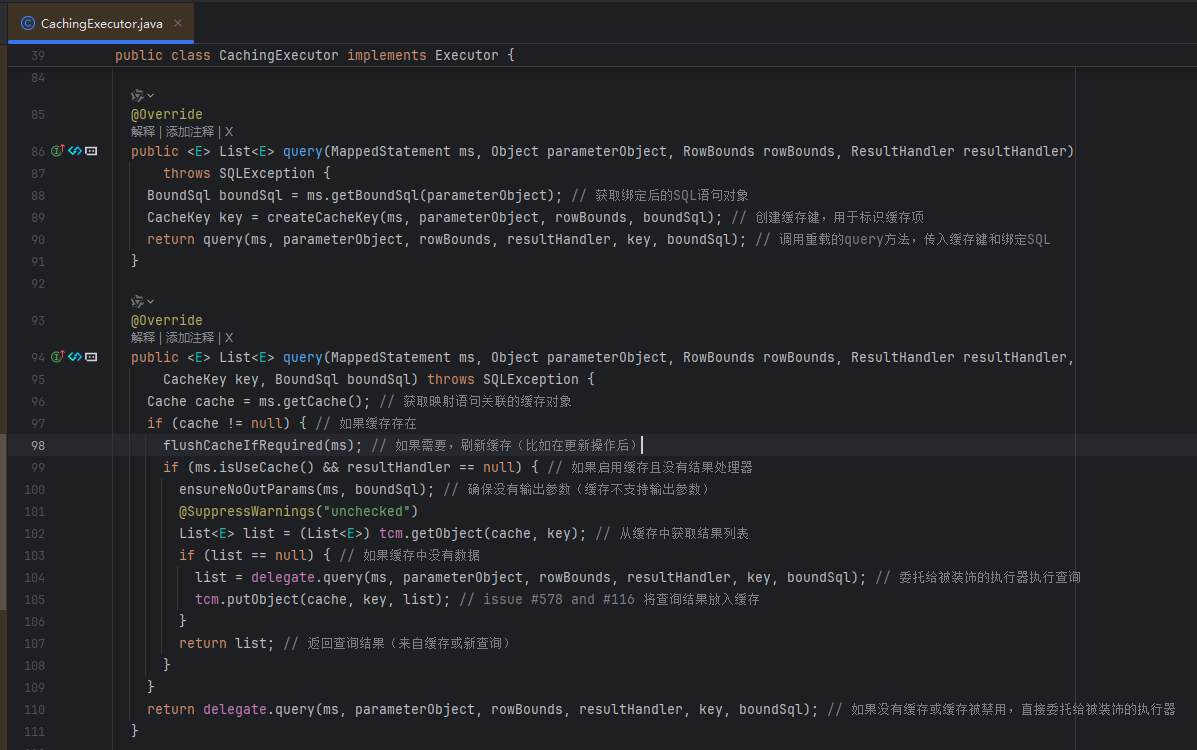Screen dimensions: 1197x750
Task: Click the 添加注释 link above line 86
Action: click(x=190, y=131)
